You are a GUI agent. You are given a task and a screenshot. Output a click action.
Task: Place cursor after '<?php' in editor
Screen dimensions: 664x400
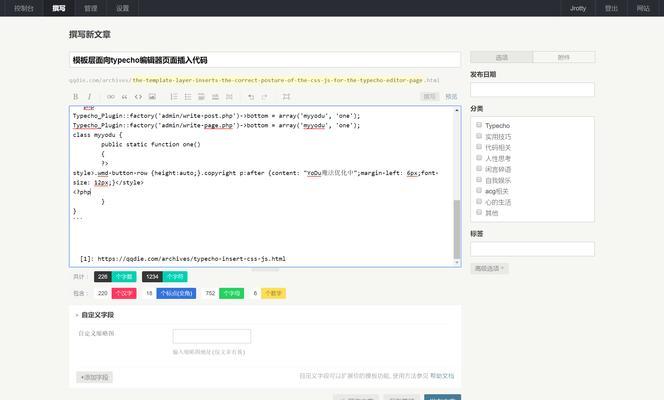(91, 192)
